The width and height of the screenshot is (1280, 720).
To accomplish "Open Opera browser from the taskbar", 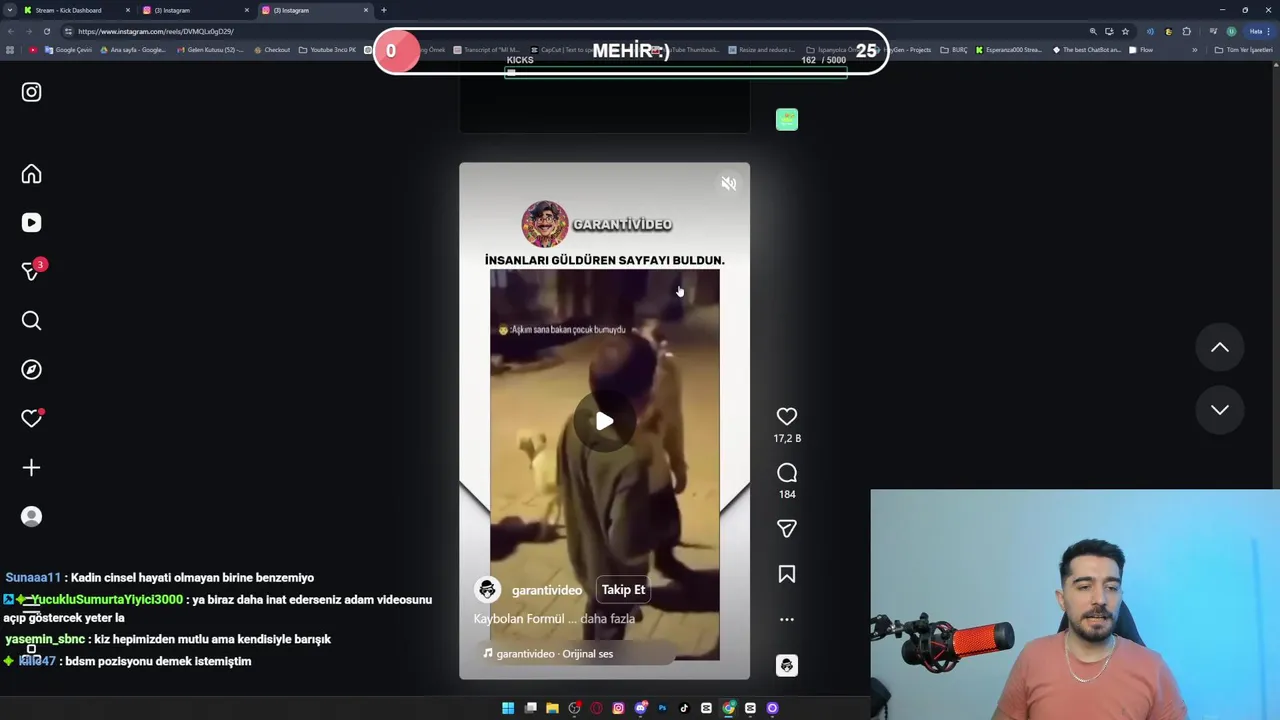I will (x=596, y=708).
